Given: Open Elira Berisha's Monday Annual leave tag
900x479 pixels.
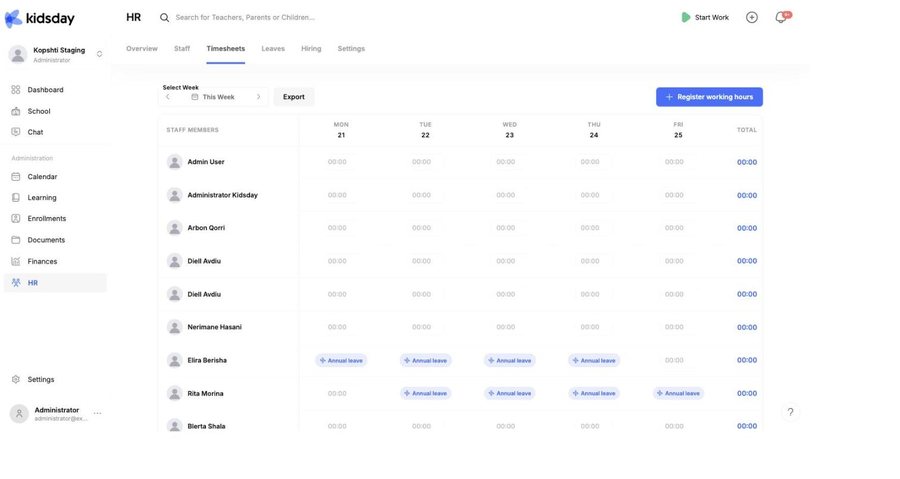Looking at the screenshot, I should click(341, 360).
